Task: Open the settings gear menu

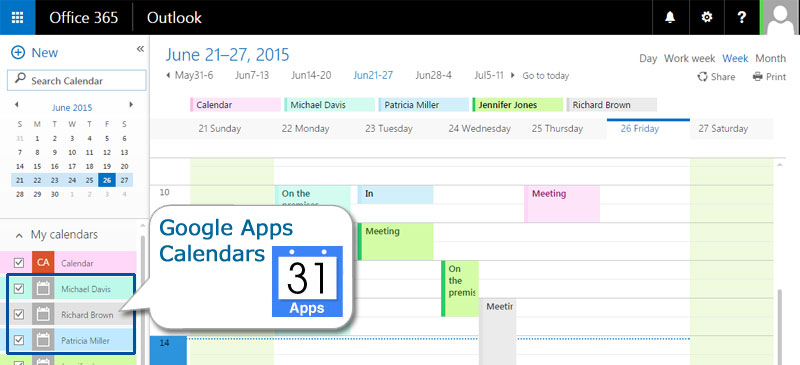Action: [x=706, y=17]
